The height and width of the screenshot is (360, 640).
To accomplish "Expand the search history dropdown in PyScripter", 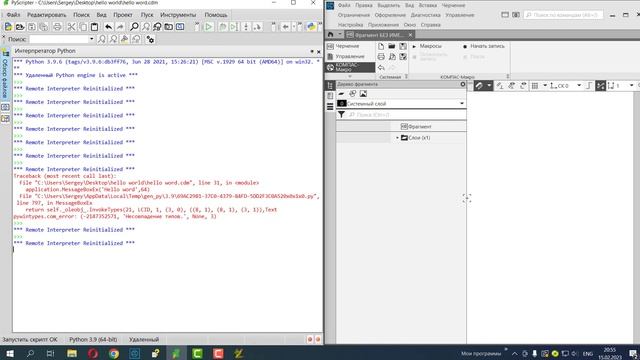I will click(x=91, y=39).
